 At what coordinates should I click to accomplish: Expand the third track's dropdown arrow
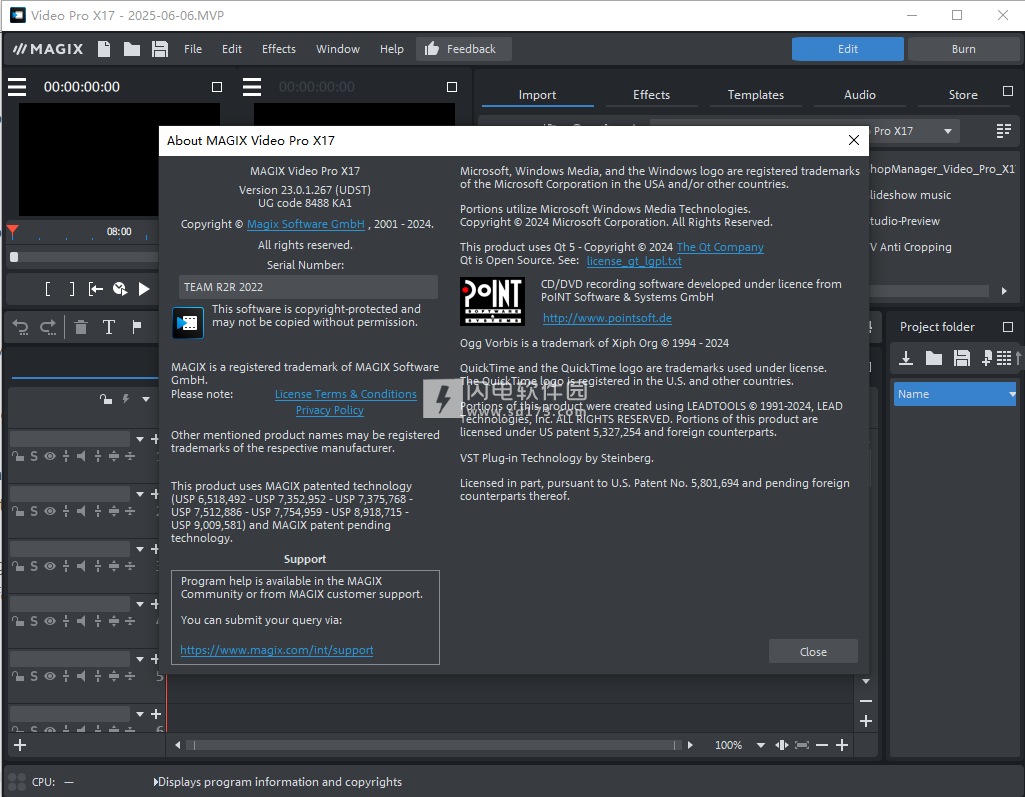[x=140, y=549]
